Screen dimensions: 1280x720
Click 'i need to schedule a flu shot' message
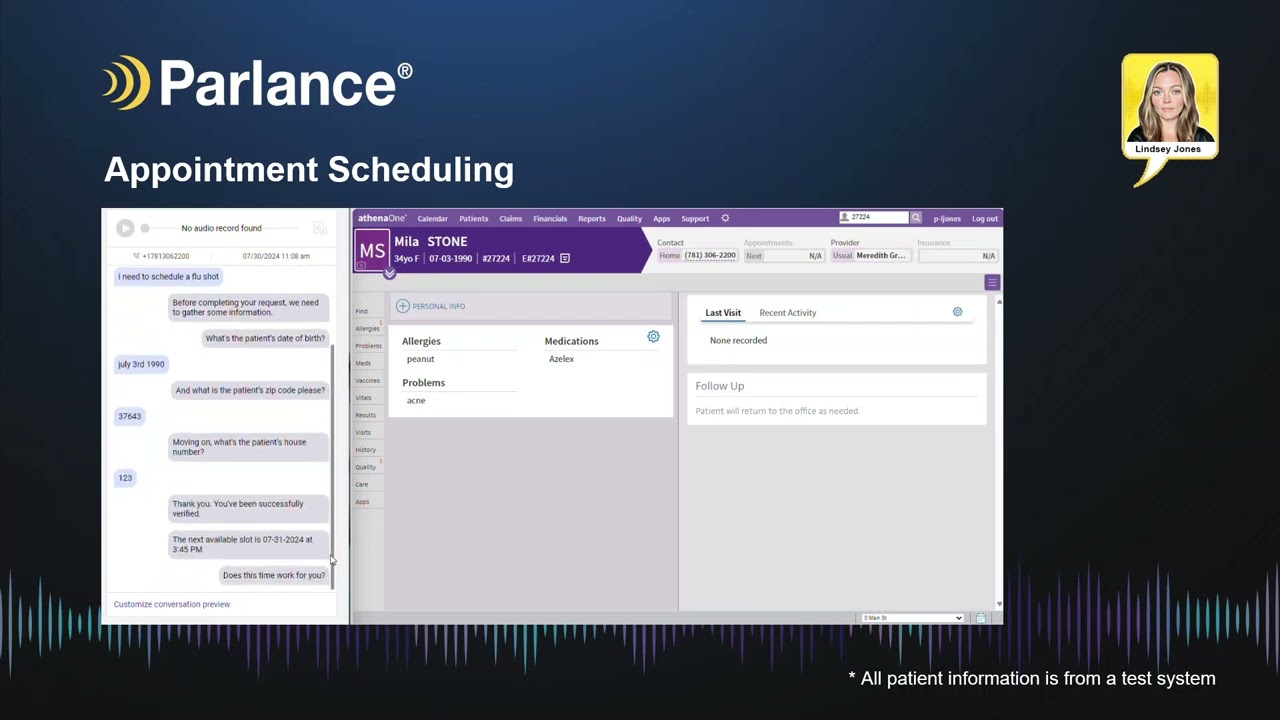tap(168, 276)
